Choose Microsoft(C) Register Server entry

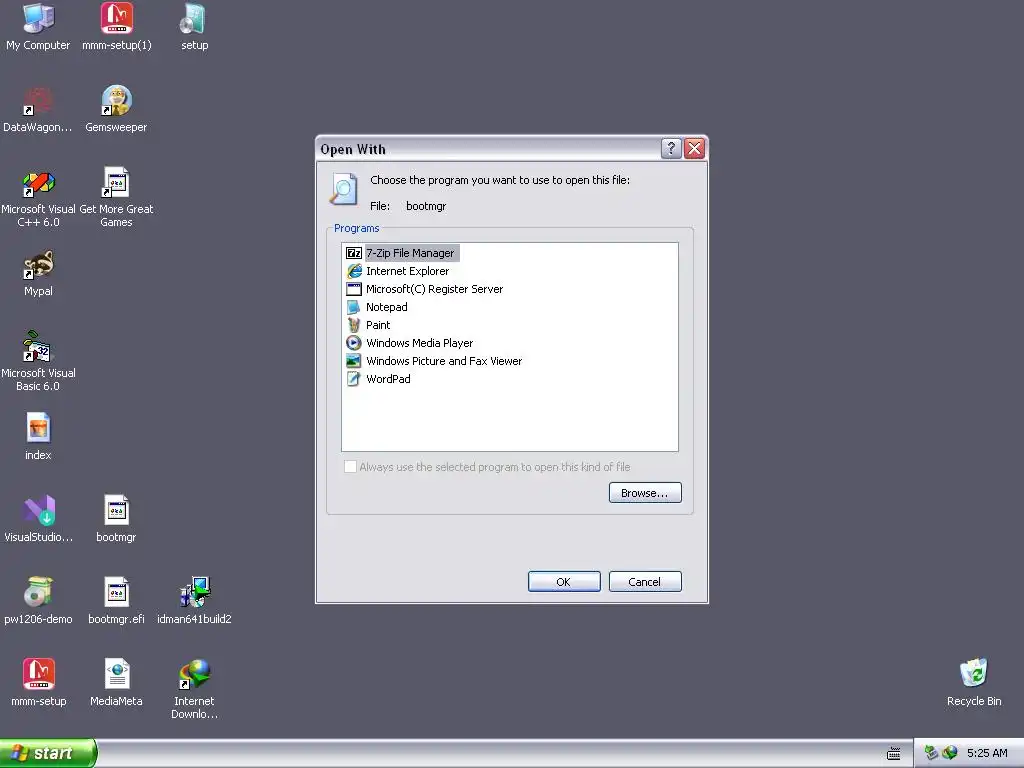tap(434, 289)
